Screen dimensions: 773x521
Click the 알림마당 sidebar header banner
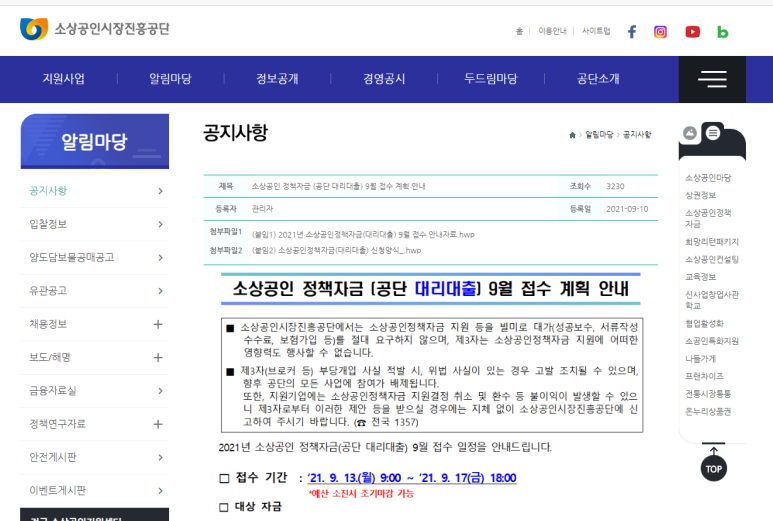click(95, 141)
